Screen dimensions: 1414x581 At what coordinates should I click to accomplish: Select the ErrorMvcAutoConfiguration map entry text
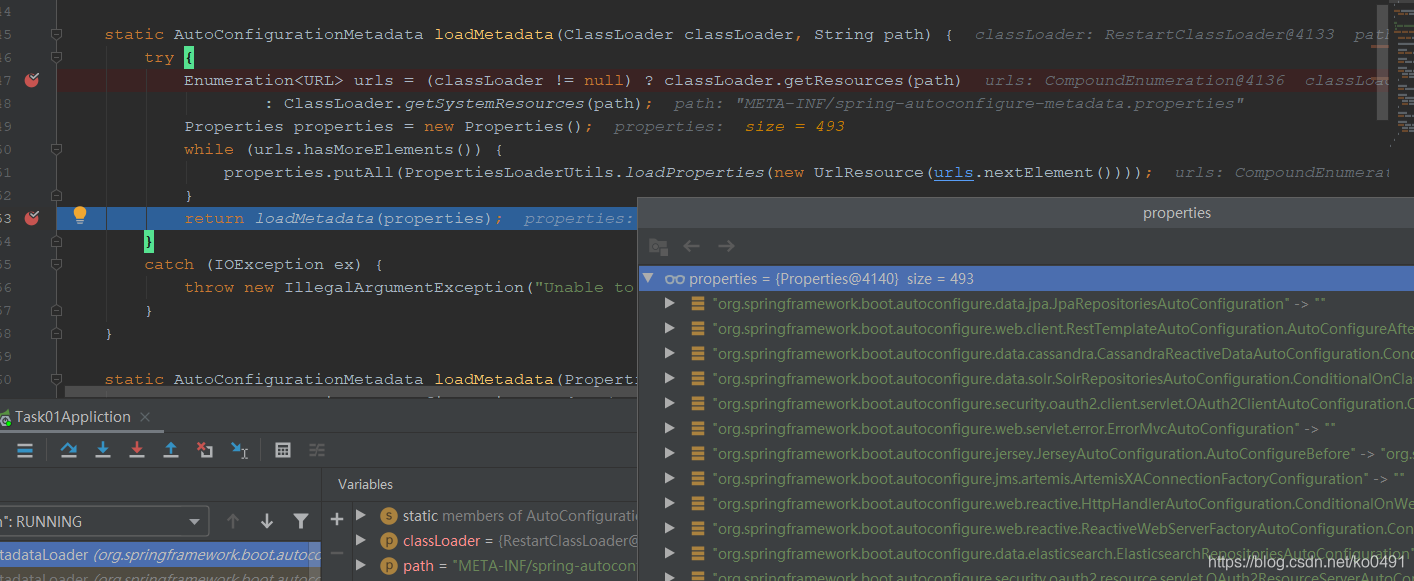[1025, 428]
